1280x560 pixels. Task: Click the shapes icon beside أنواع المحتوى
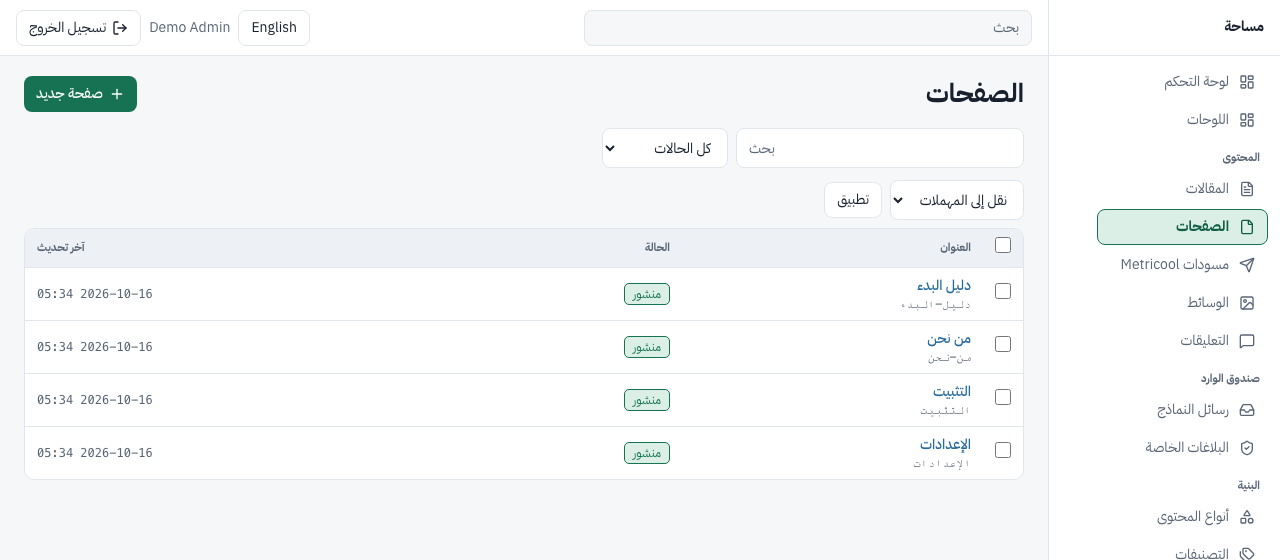(x=1247, y=517)
